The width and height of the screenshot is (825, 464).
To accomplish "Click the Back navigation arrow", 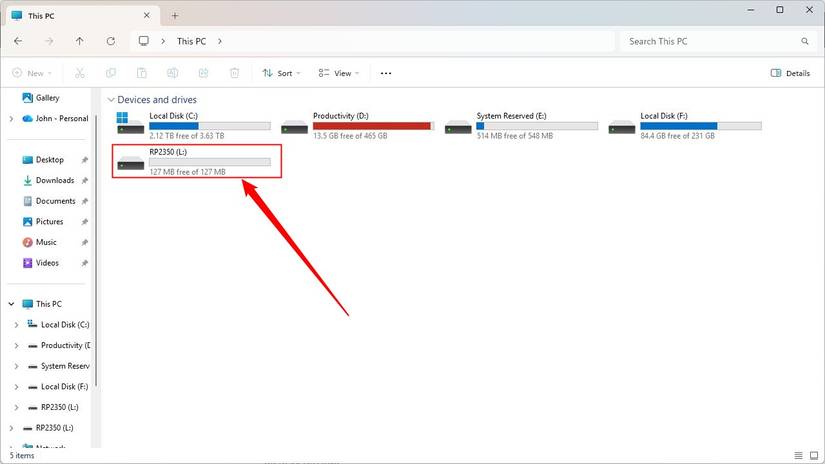I will click(18, 41).
